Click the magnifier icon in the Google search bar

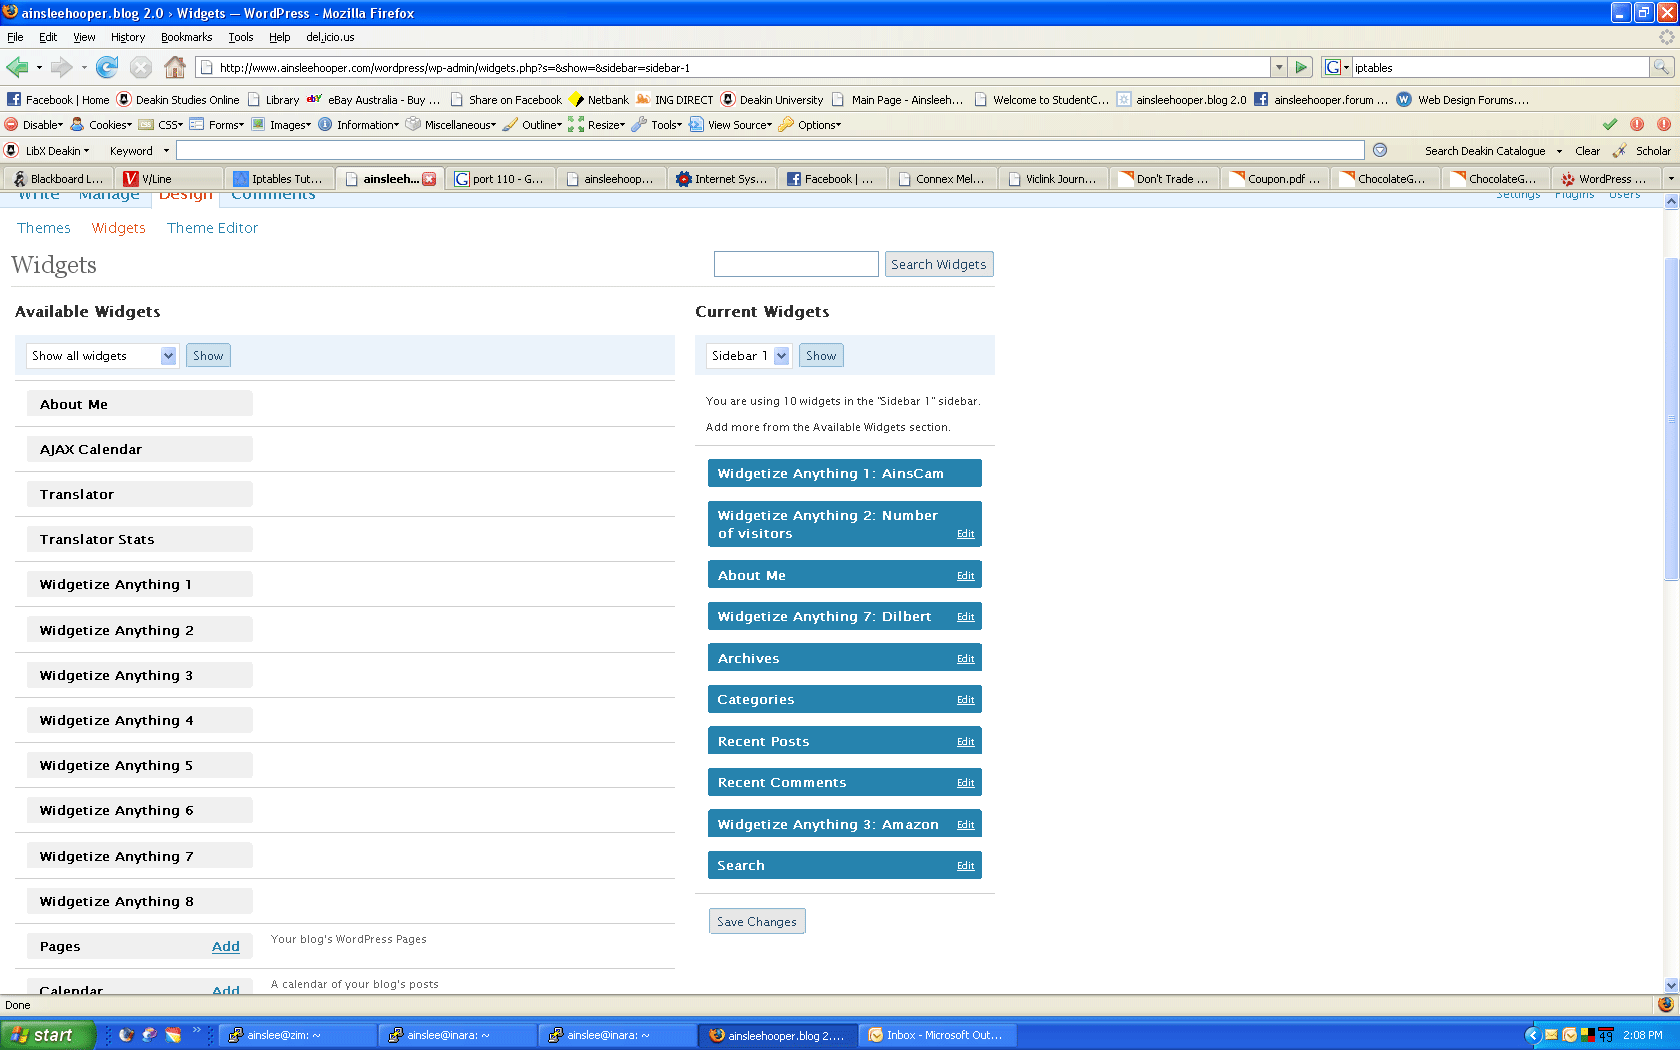click(x=1663, y=67)
